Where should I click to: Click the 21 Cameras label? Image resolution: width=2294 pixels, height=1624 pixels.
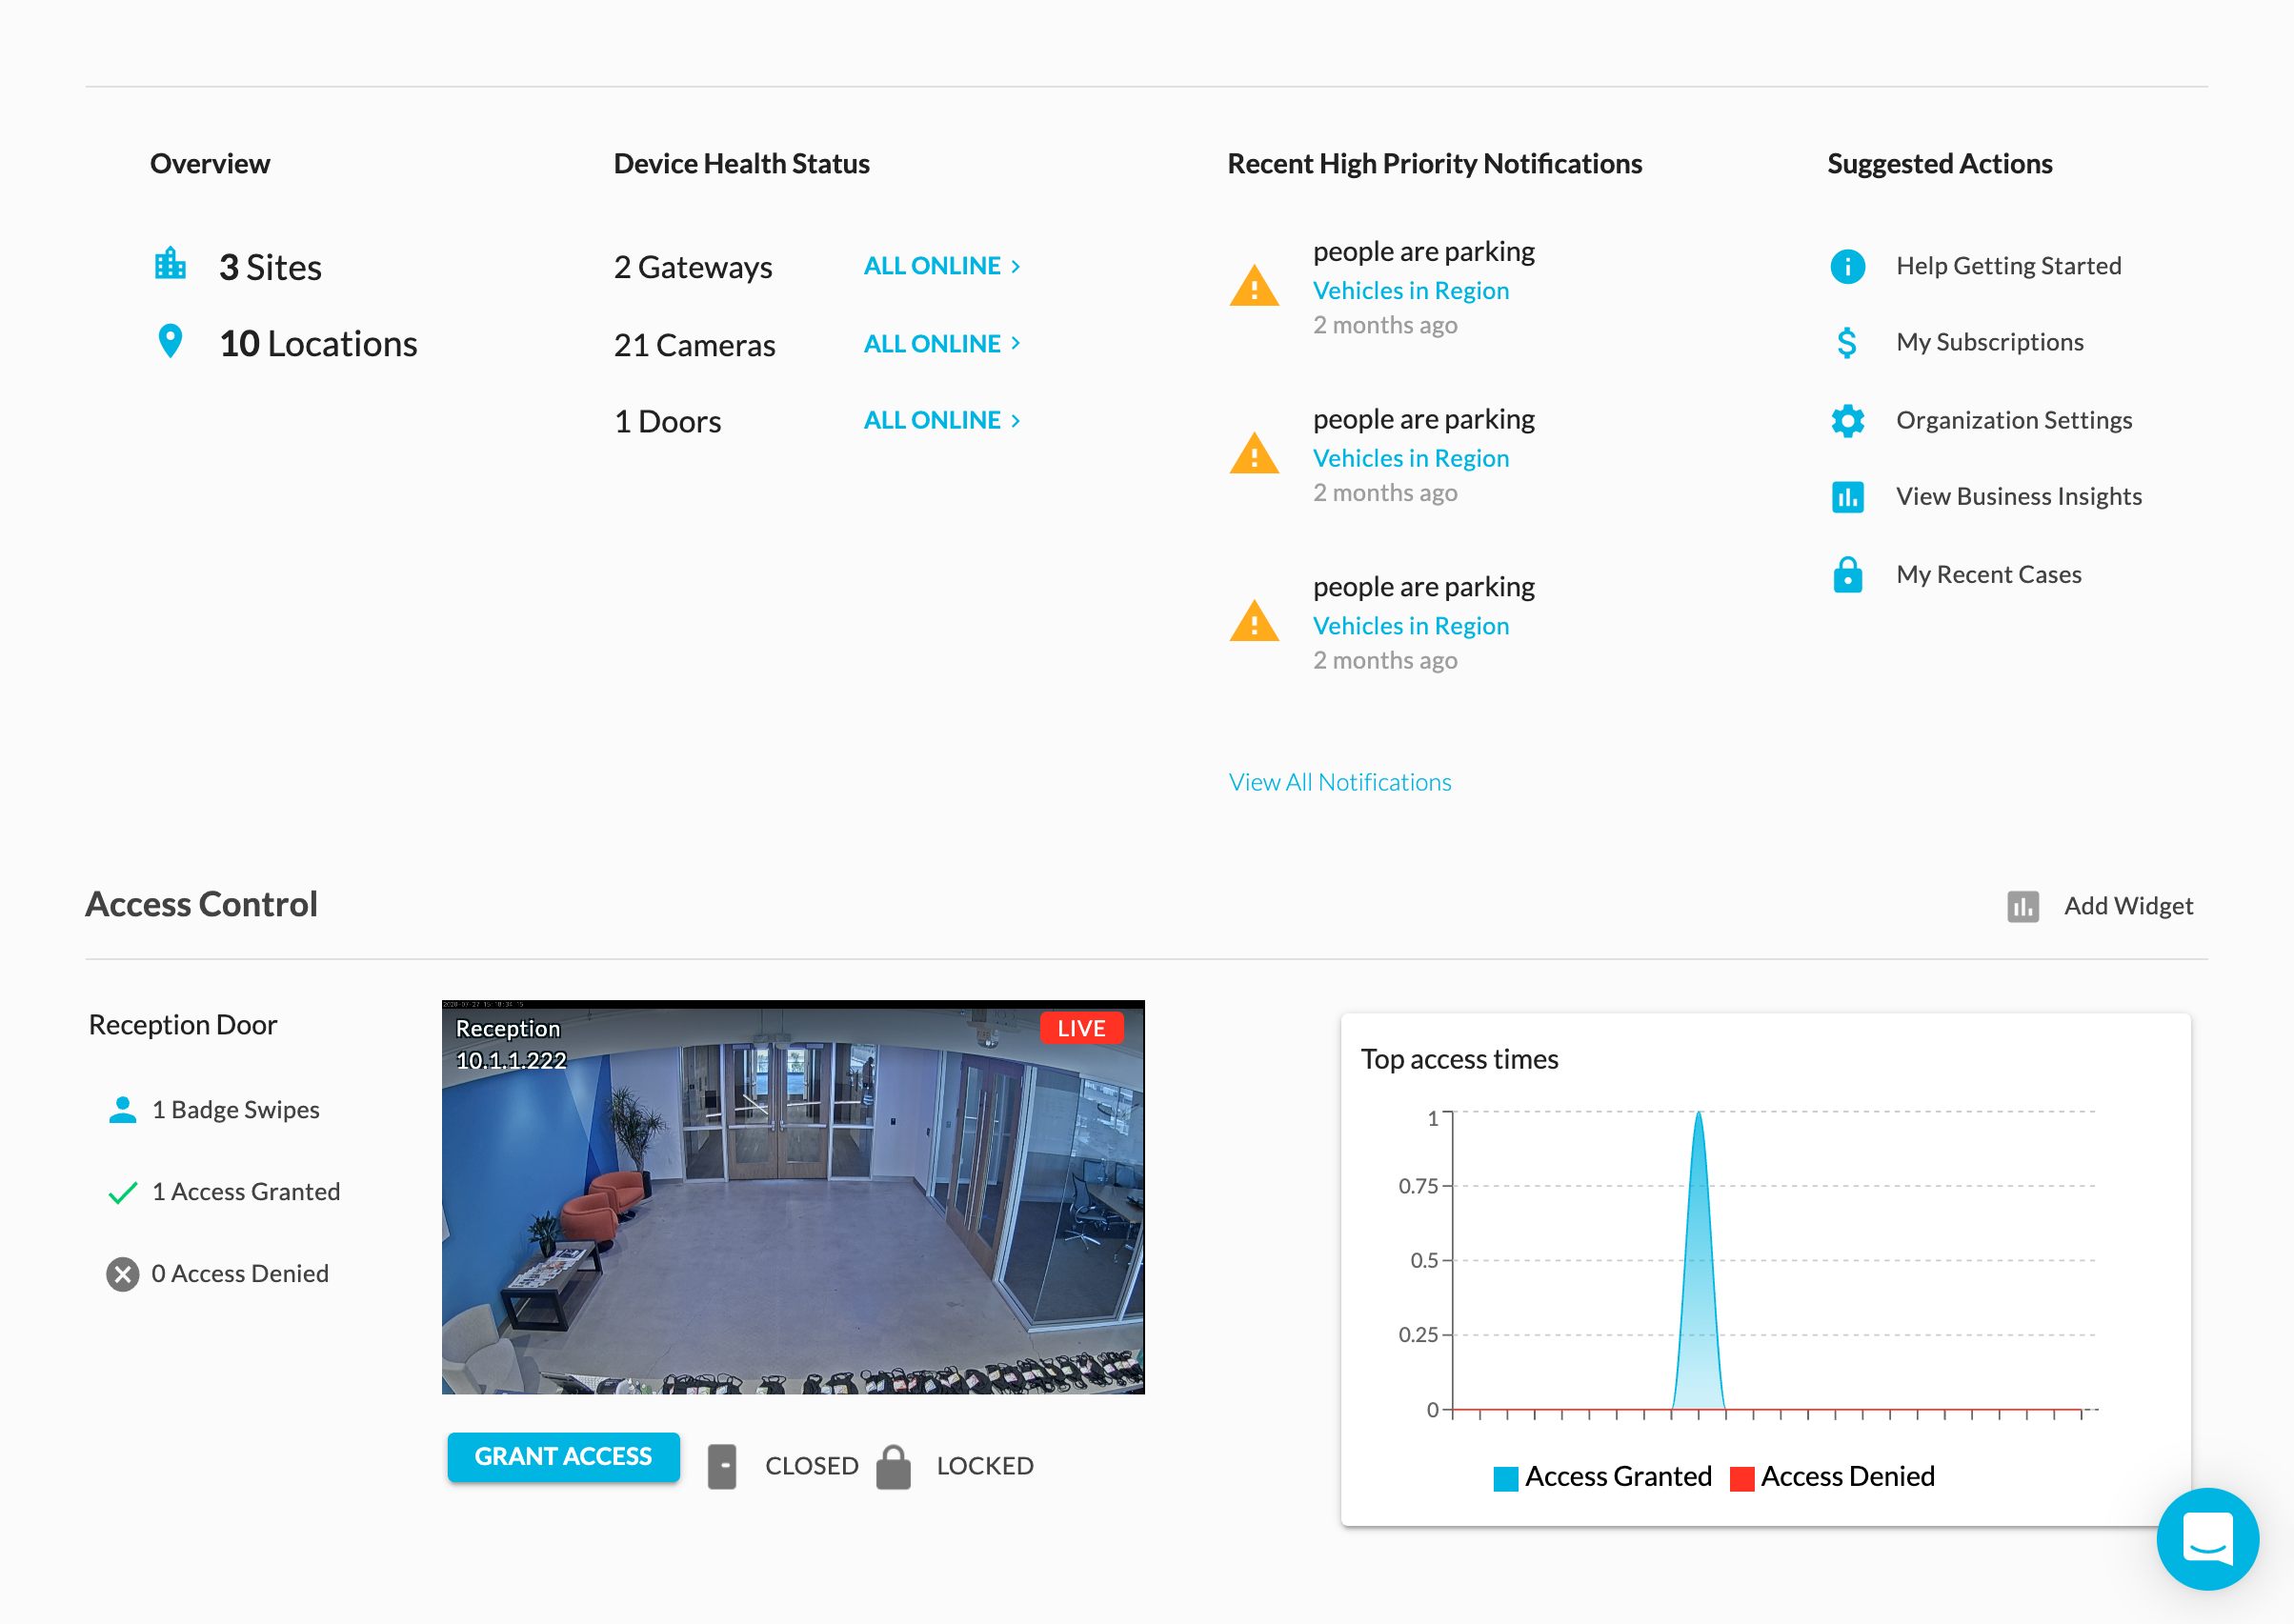click(694, 345)
